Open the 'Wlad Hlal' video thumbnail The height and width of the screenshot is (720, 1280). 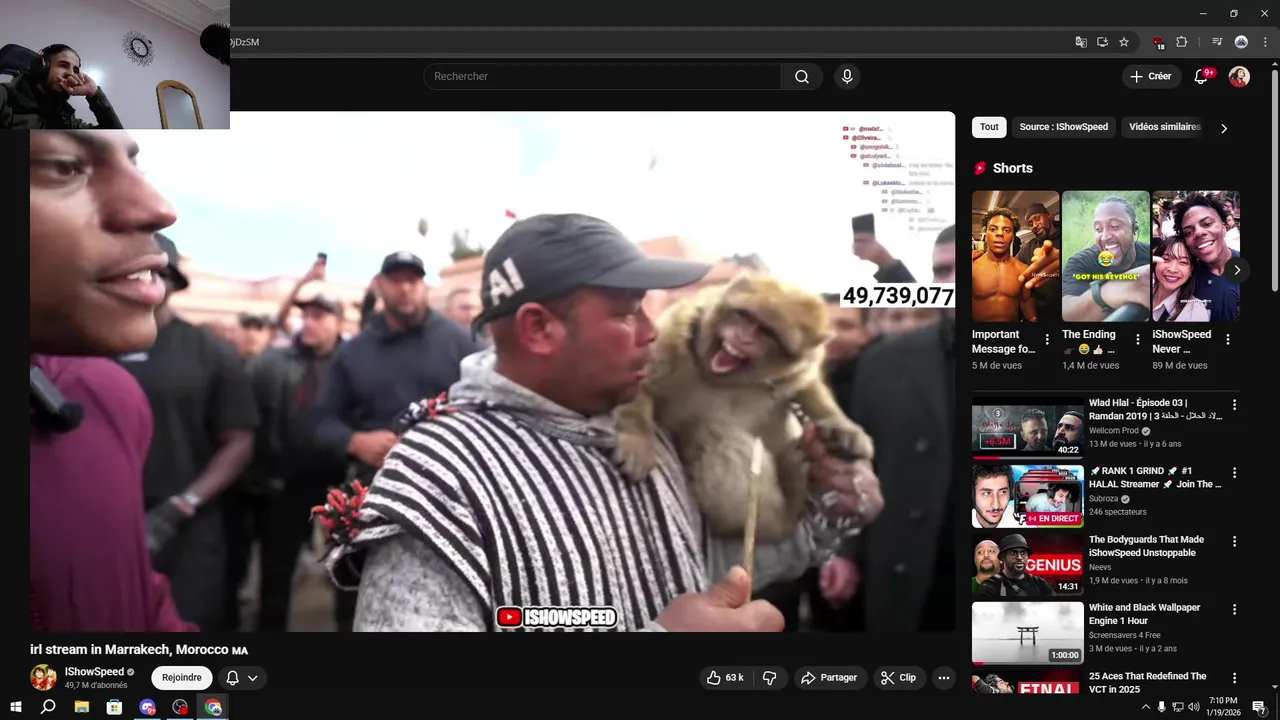1028,428
